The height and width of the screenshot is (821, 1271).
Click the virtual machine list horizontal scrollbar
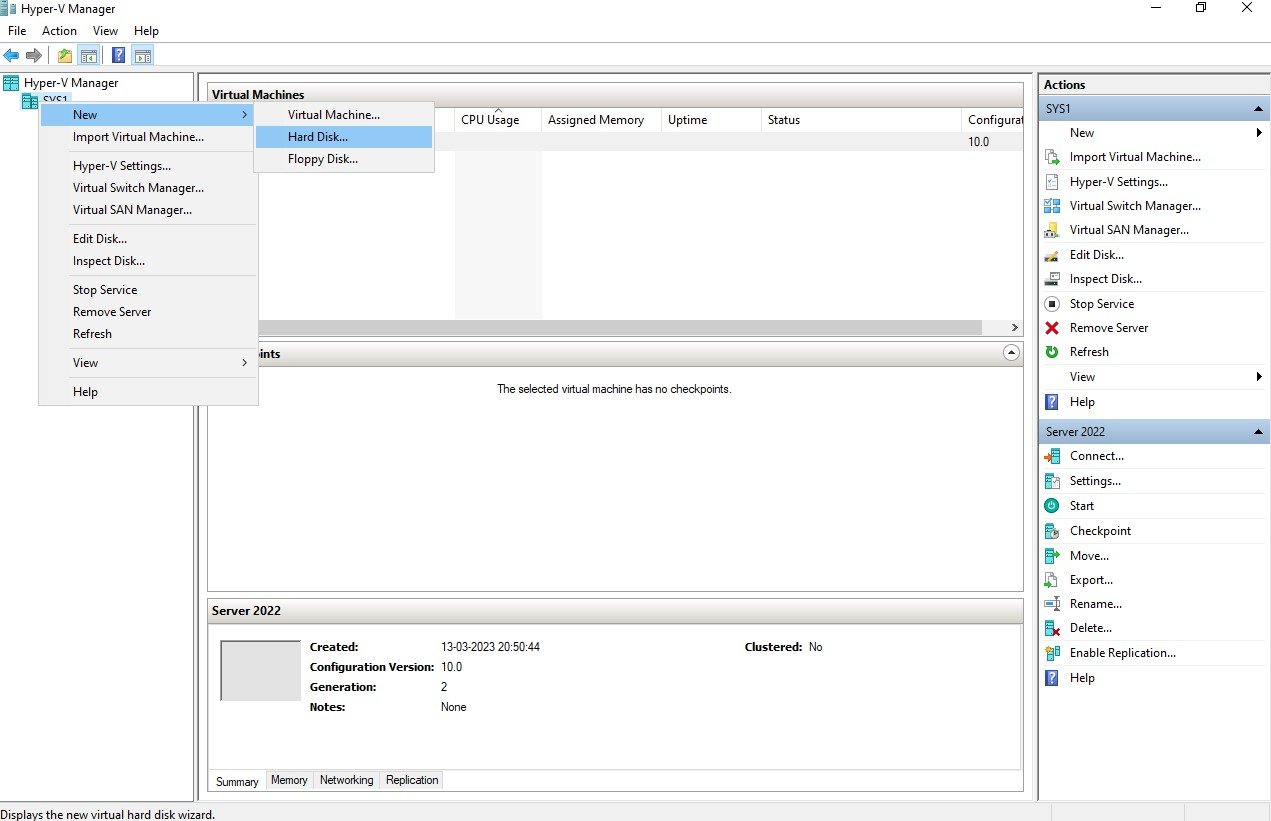(x=620, y=327)
